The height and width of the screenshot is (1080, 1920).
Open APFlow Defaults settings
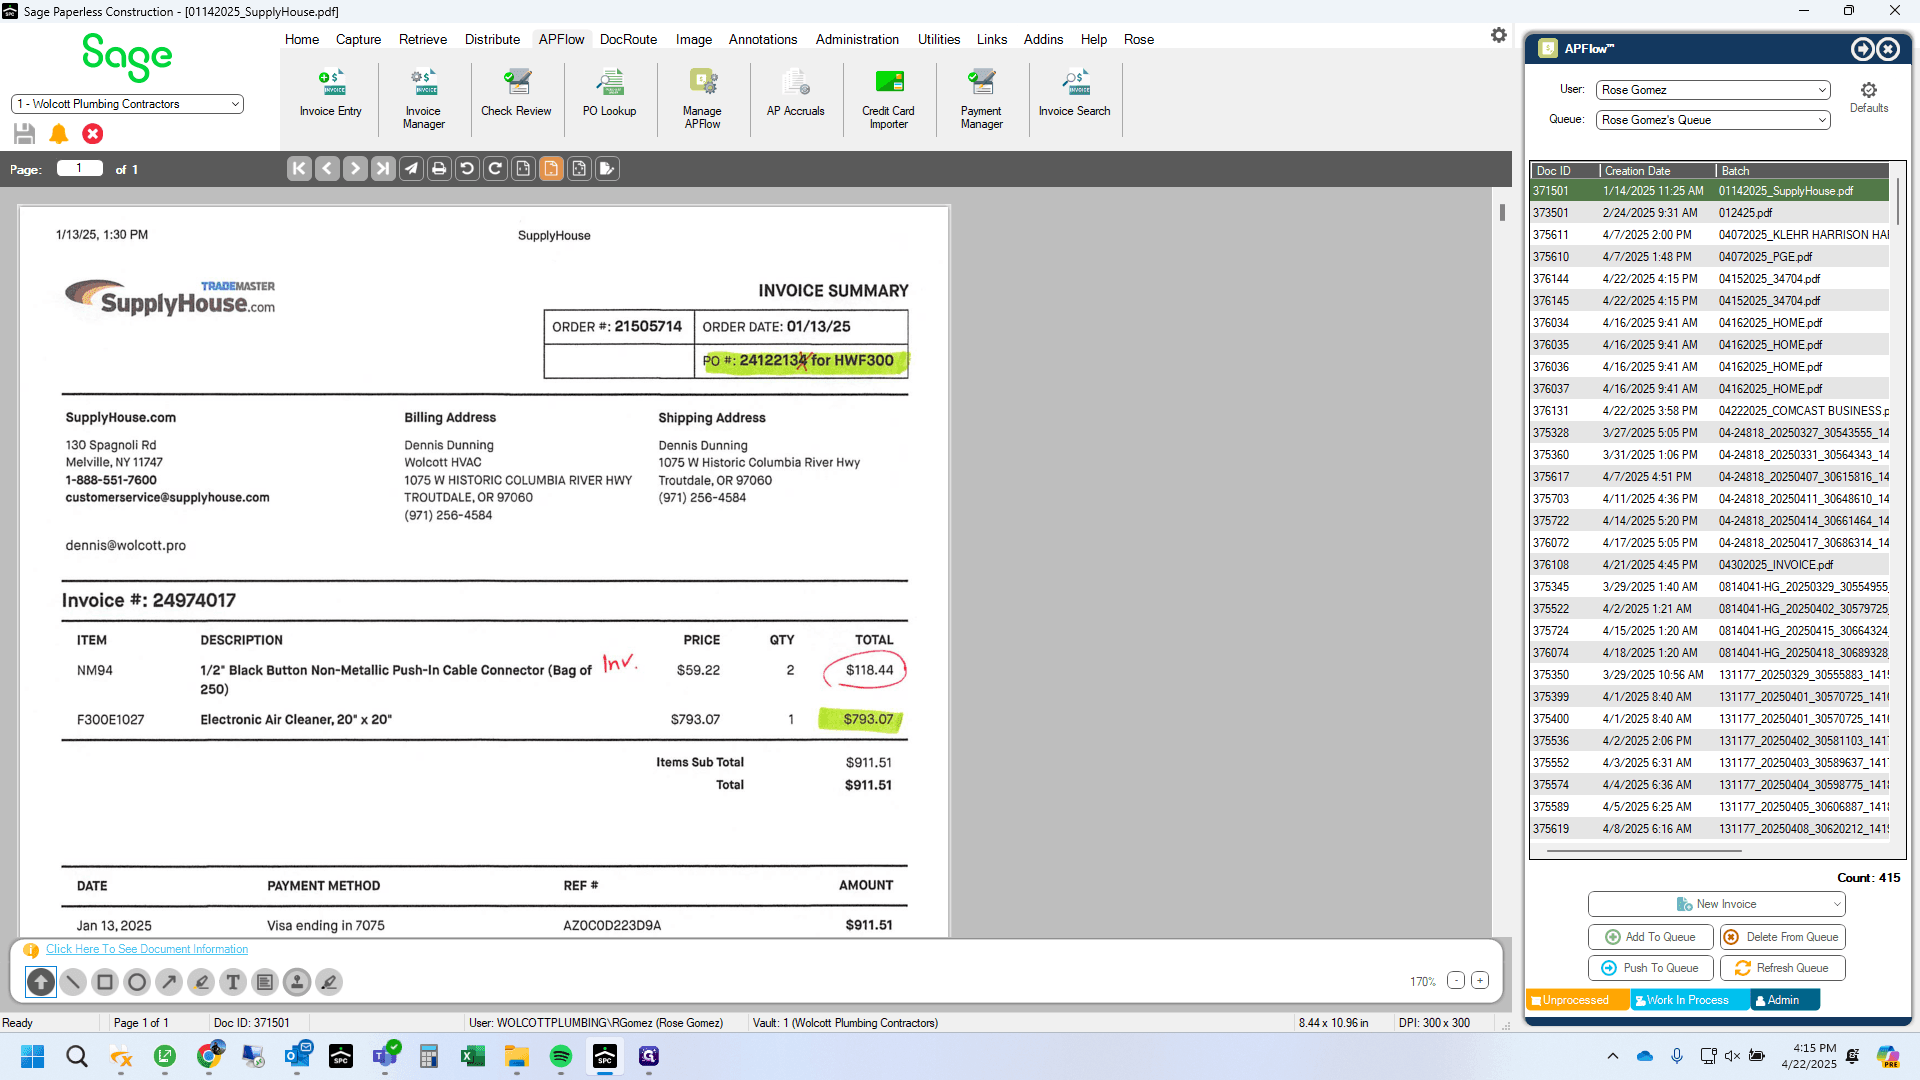pos(1869,97)
